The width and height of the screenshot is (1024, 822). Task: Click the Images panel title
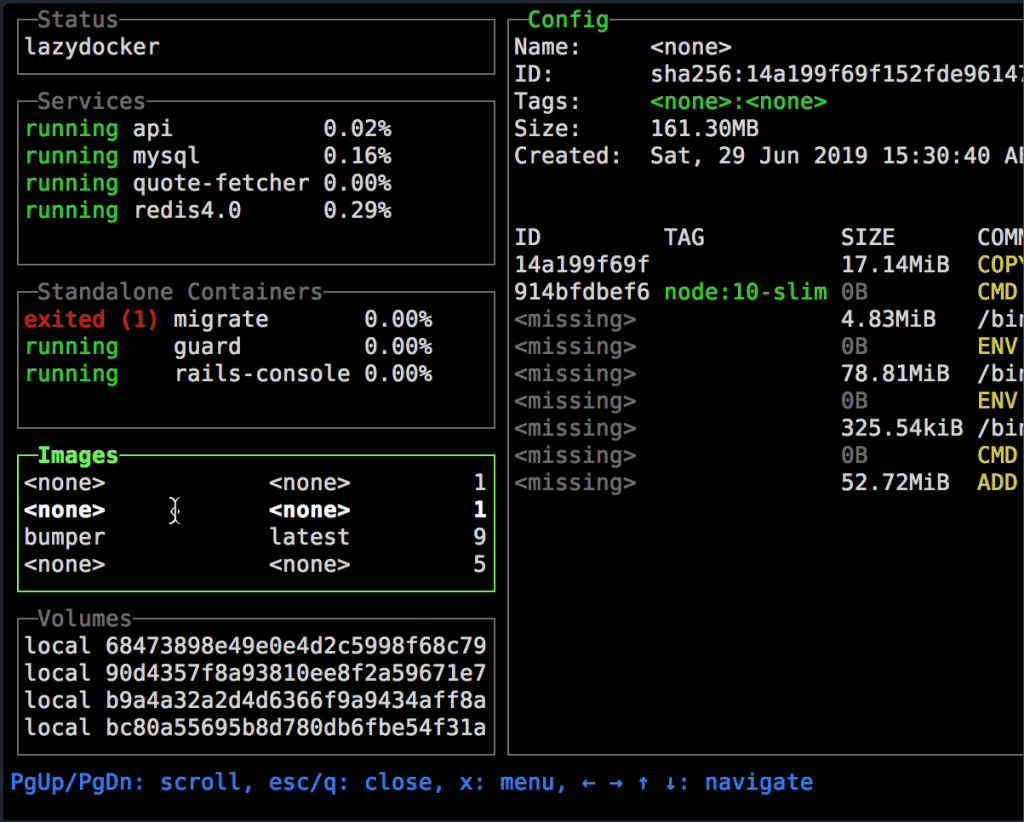pyautogui.click(x=77, y=455)
